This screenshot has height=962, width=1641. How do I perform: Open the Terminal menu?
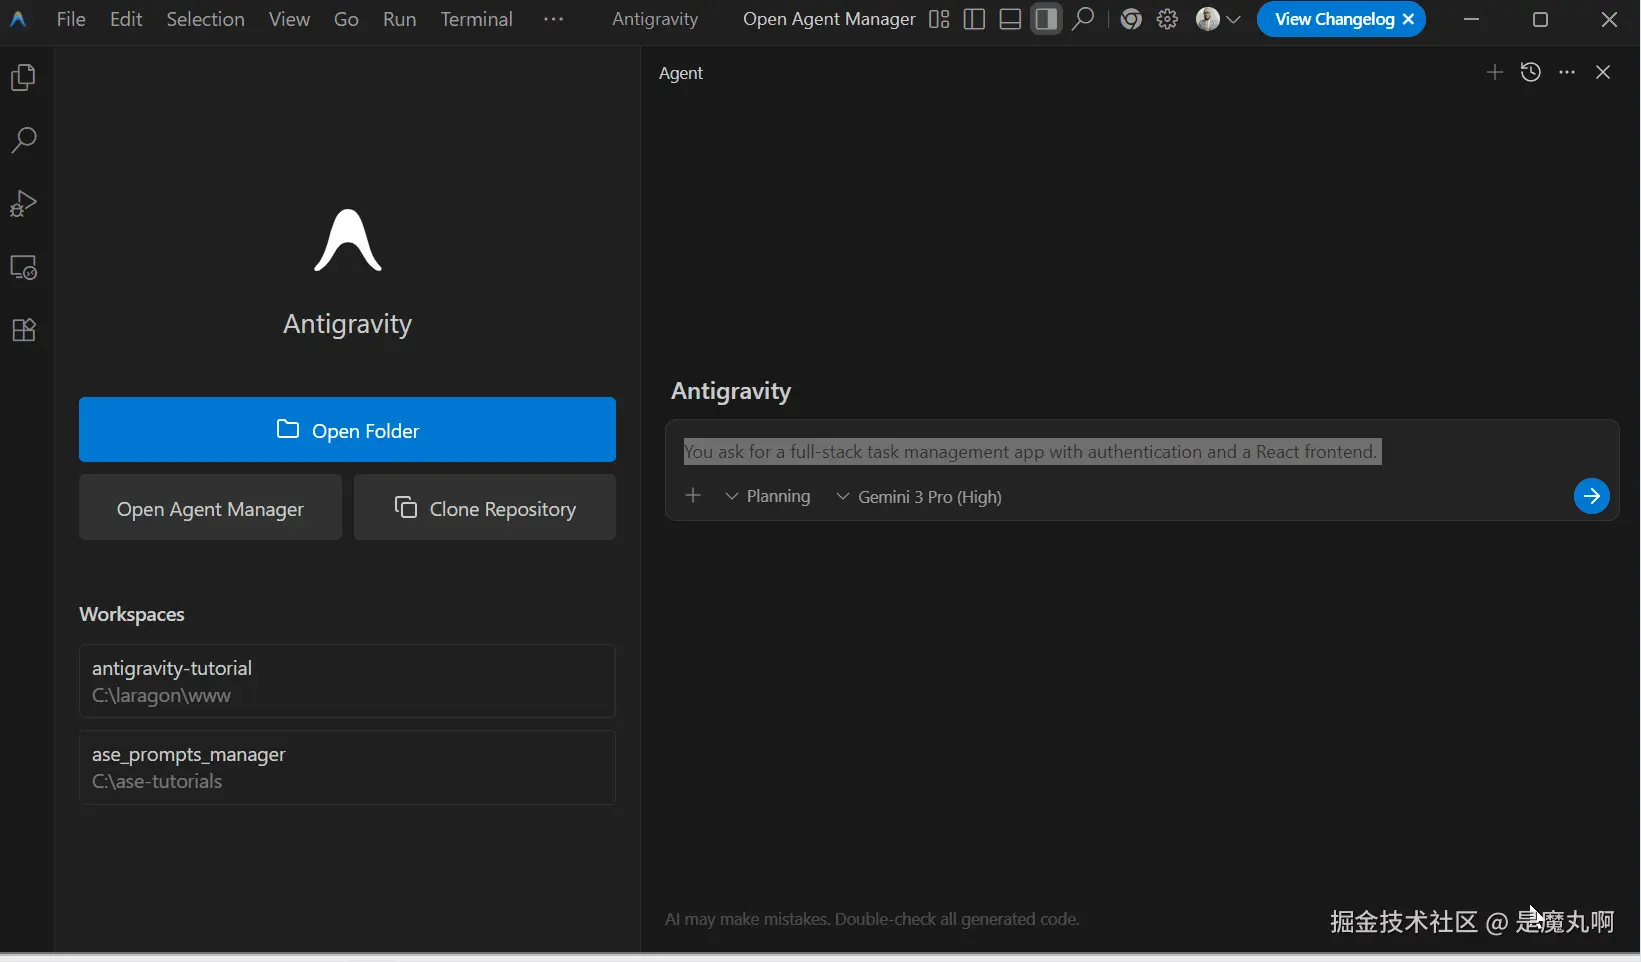(x=476, y=19)
